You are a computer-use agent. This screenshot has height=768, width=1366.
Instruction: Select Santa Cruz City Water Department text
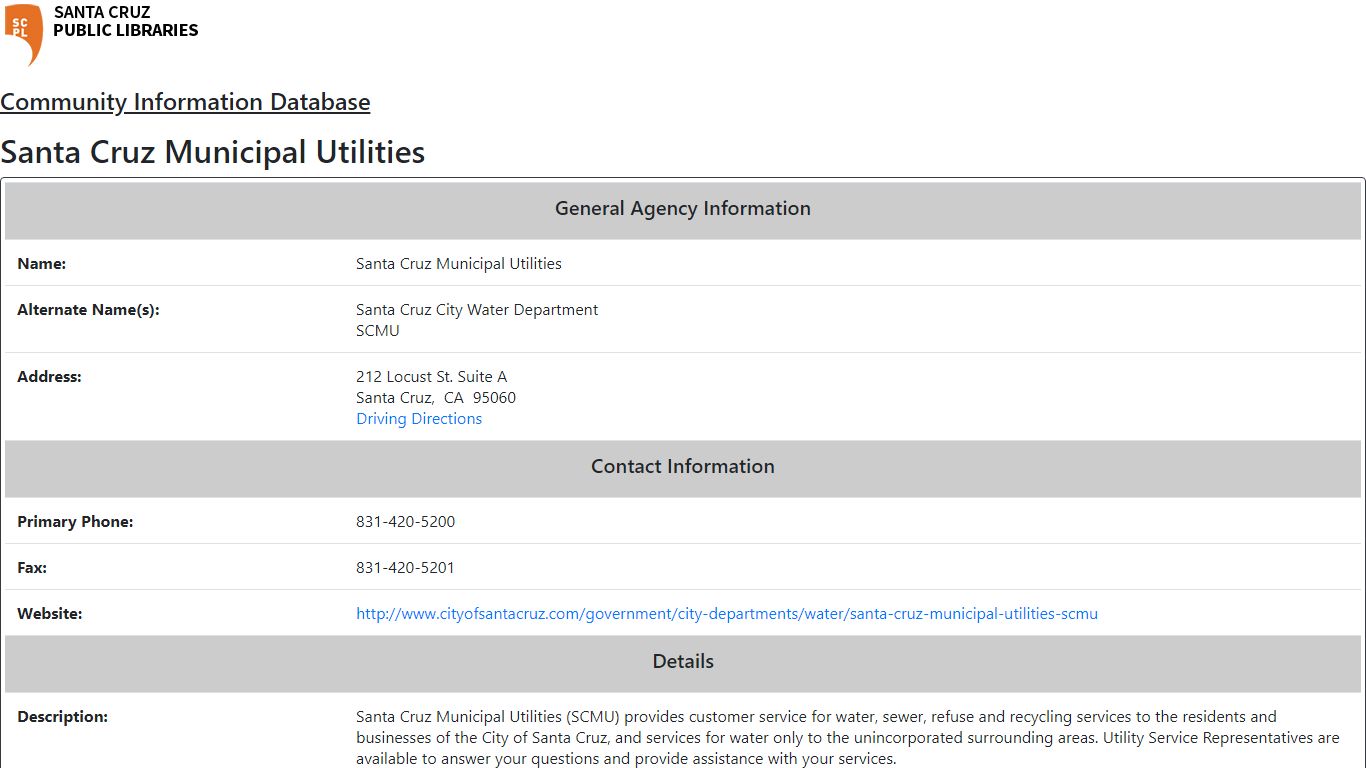[477, 310]
